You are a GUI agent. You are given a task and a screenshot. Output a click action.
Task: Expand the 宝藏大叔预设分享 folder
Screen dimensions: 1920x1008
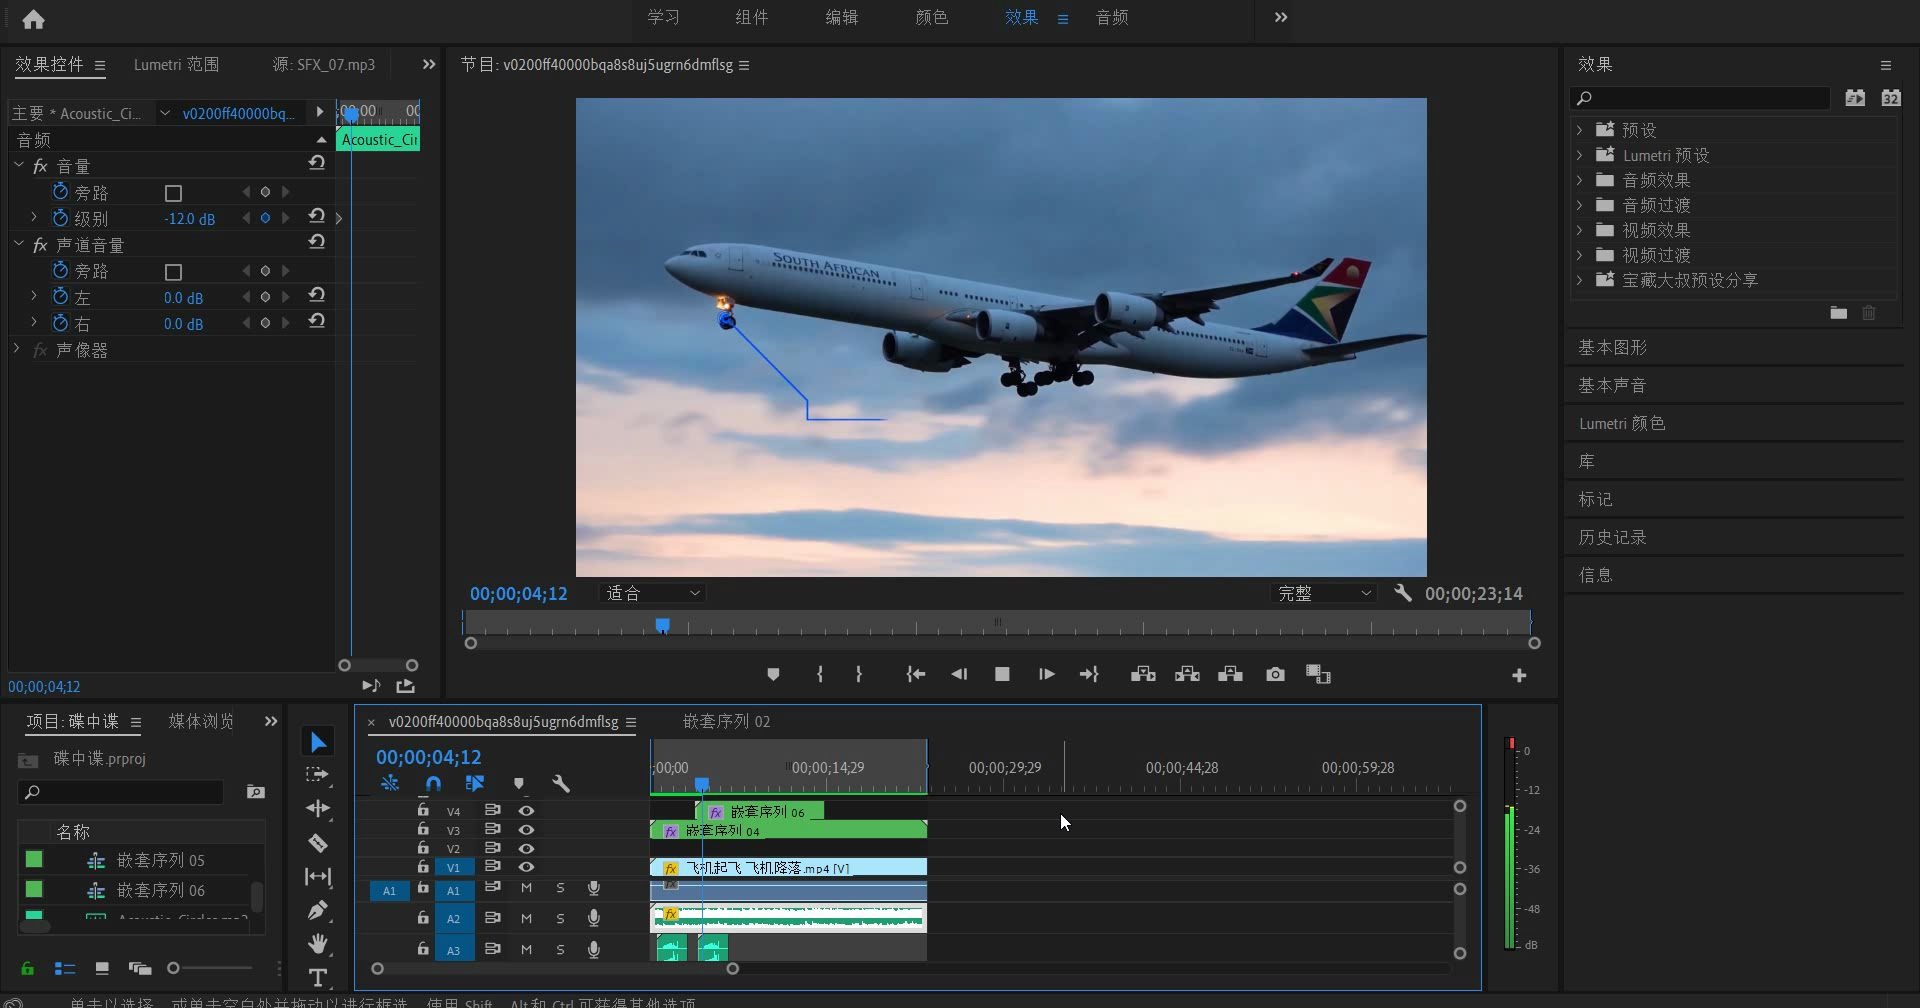pyautogui.click(x=1579, y=280)
